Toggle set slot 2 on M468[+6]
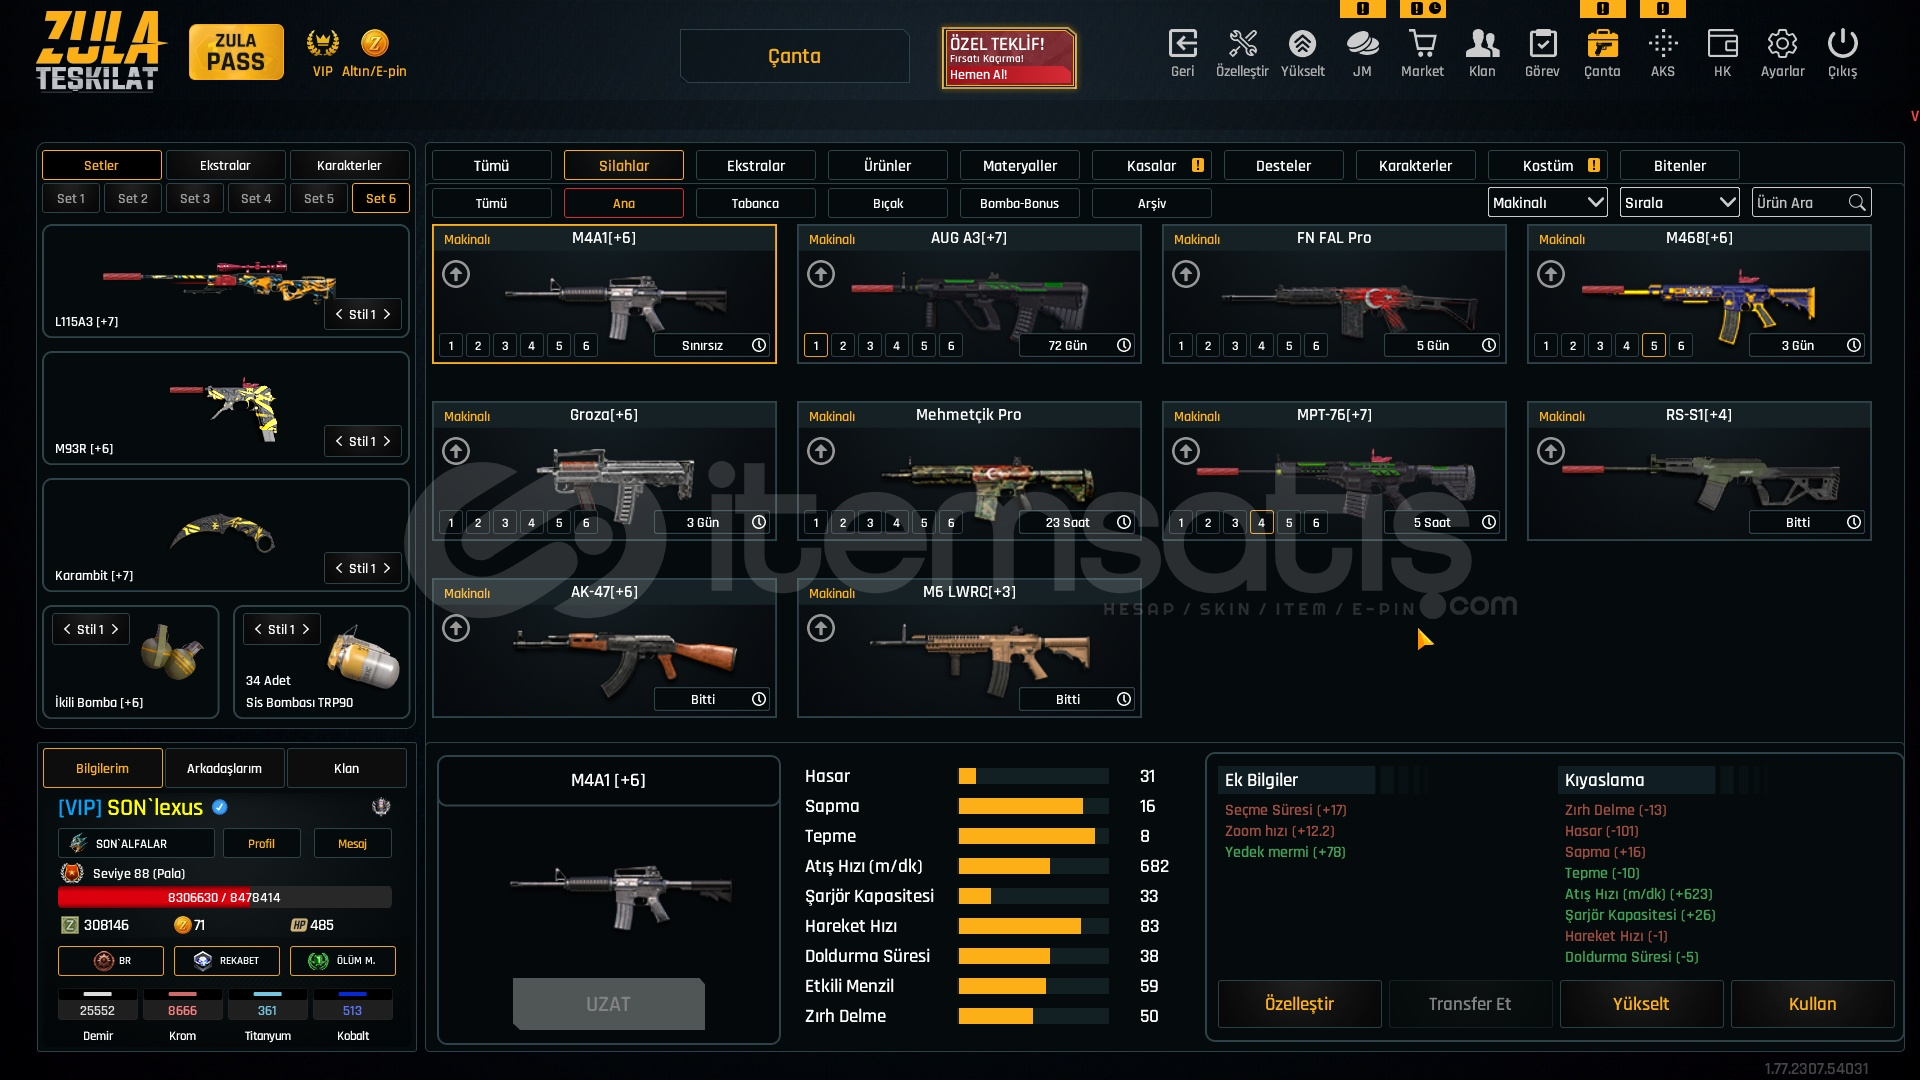Image resolution: width=1920 pixels, height=1080 pixels. pyautogui.click(x=1573, y=345)
